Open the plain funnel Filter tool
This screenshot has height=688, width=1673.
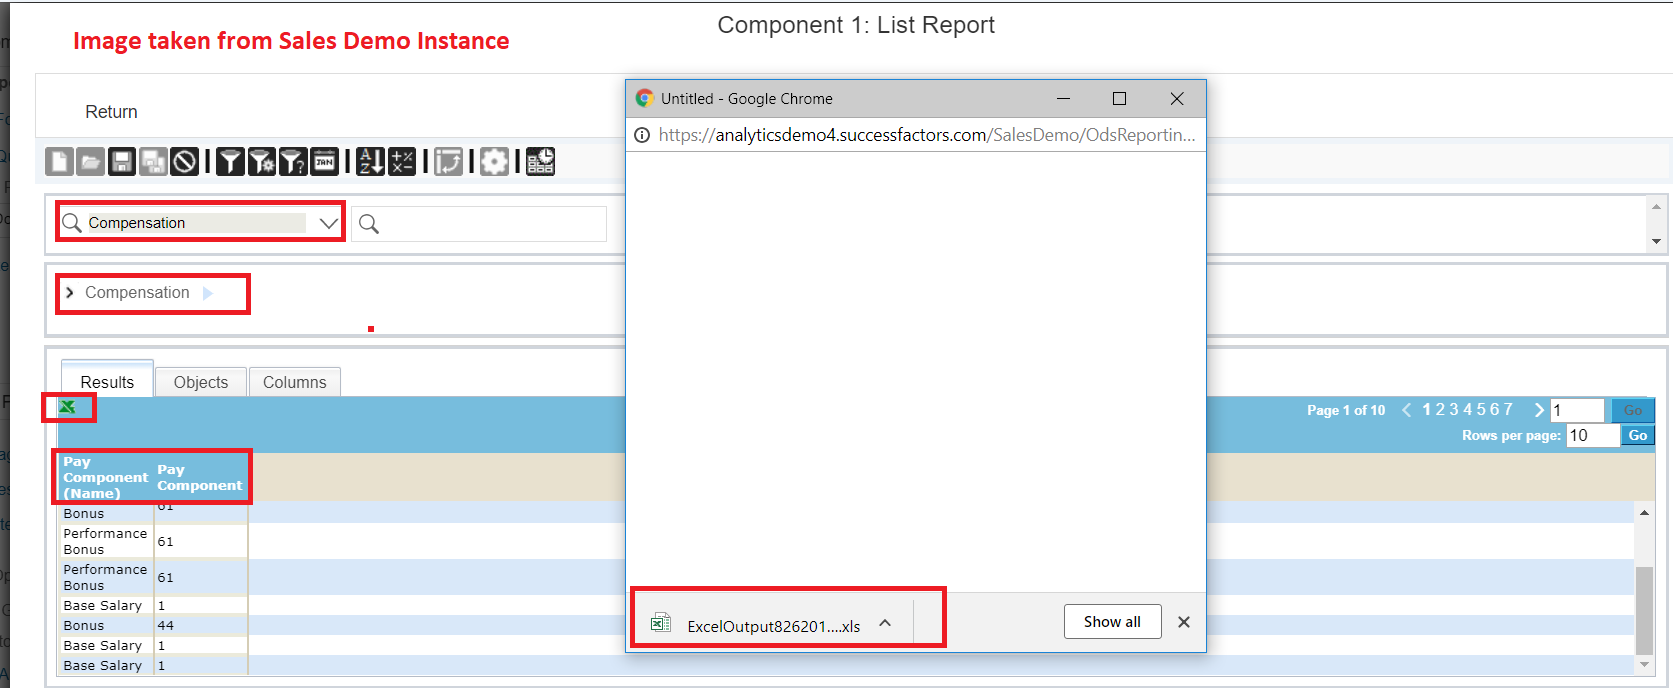230,161
